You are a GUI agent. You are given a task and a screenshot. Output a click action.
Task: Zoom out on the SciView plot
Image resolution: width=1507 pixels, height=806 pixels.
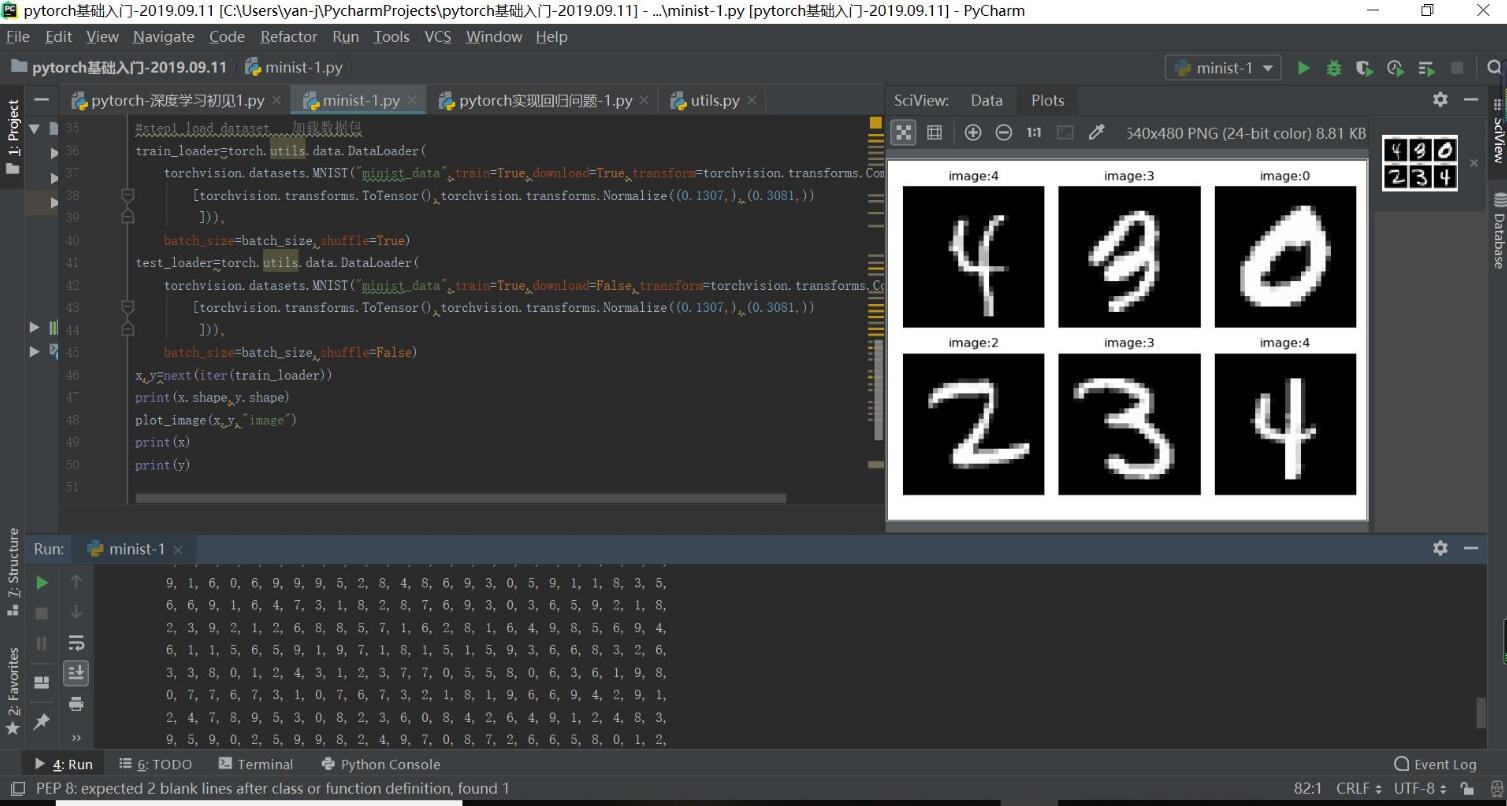1003,132
